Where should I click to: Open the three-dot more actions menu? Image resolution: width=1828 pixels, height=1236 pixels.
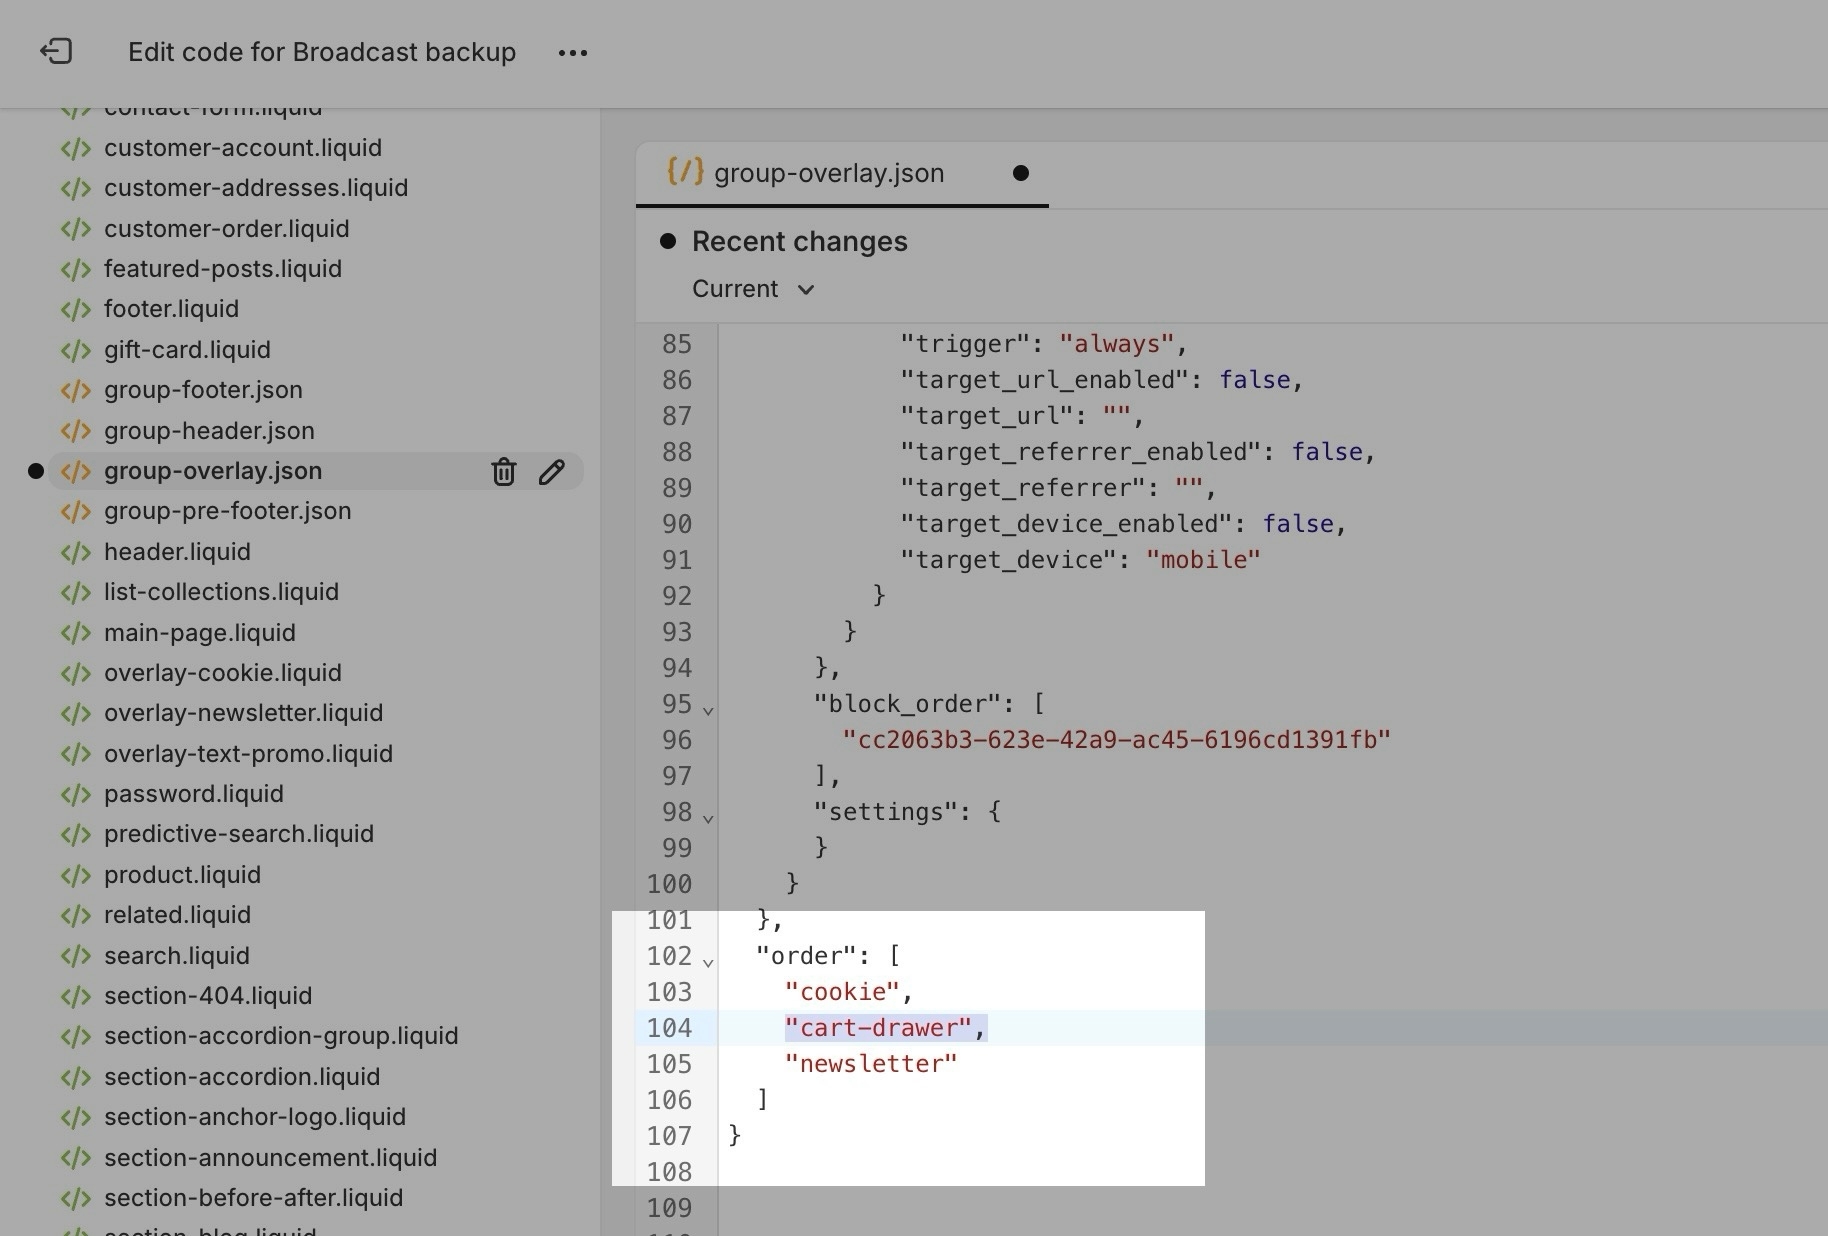tap(573, 53)
